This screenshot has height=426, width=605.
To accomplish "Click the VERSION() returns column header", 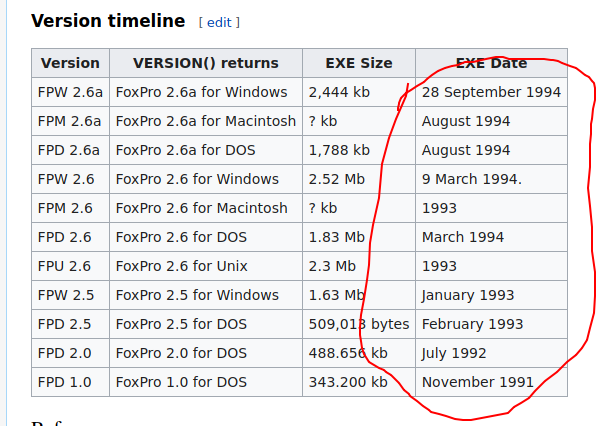I will click(x=206, y=63).
